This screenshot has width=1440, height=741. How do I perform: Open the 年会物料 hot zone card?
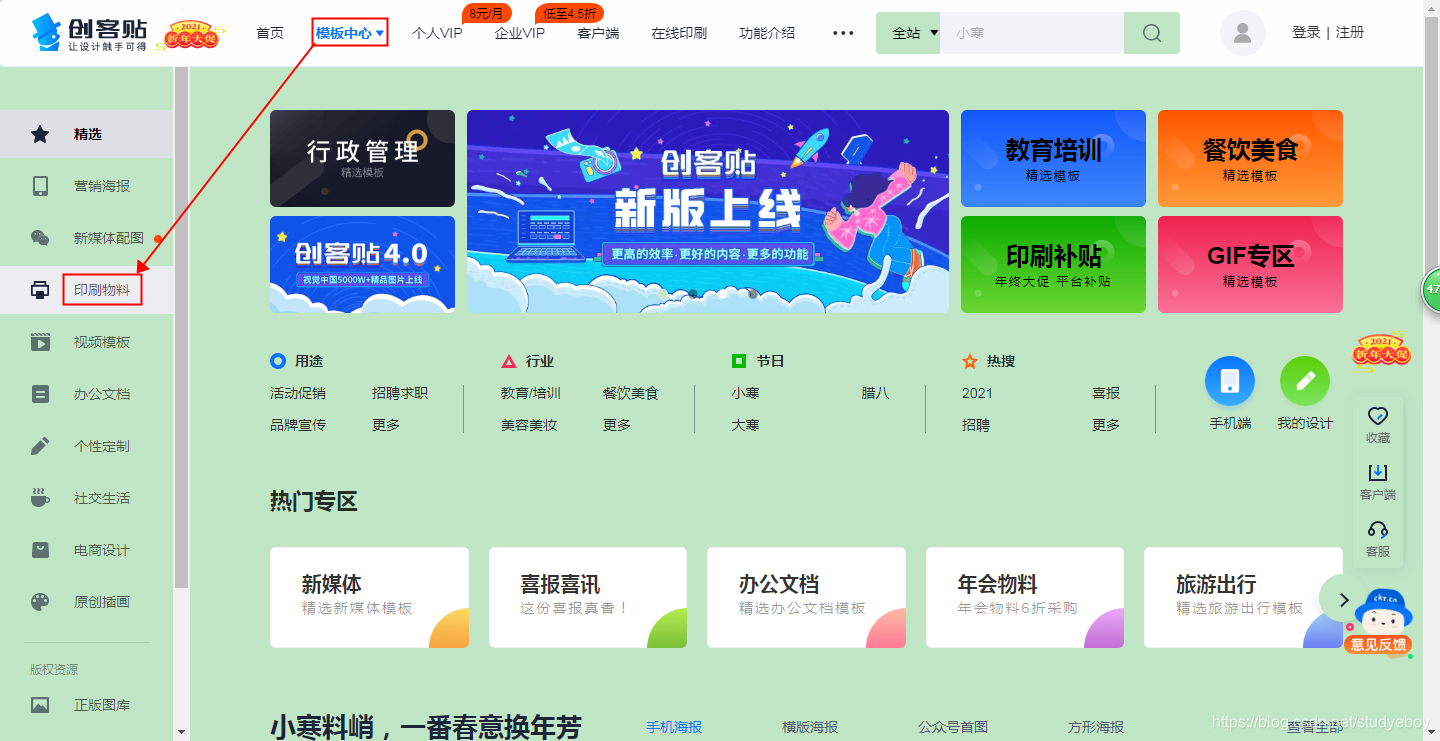point(1025,597)
